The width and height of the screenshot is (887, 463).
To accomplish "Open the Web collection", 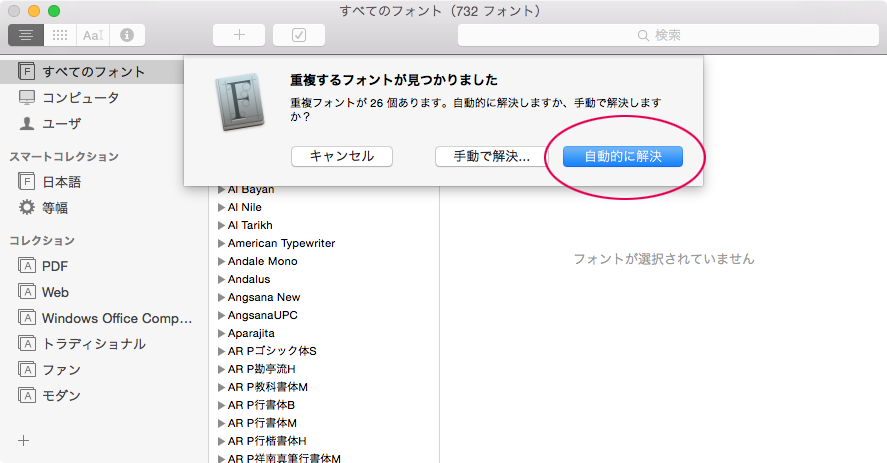I will 55,292.
